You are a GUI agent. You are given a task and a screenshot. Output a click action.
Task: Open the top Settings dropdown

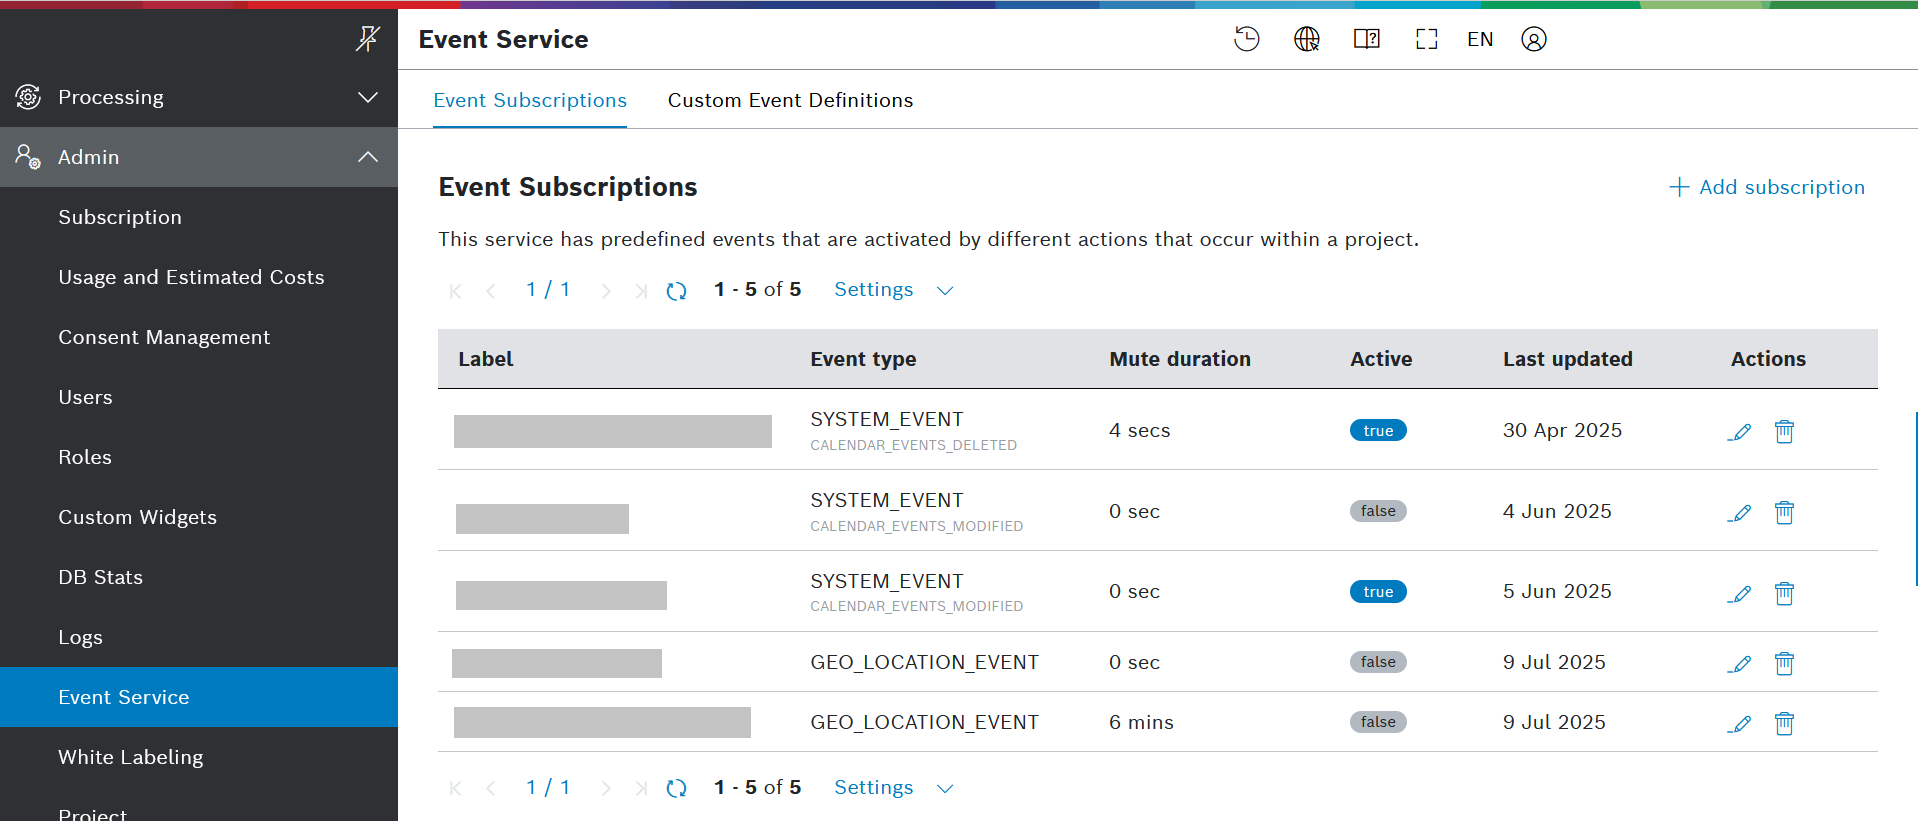pos(893,290)
